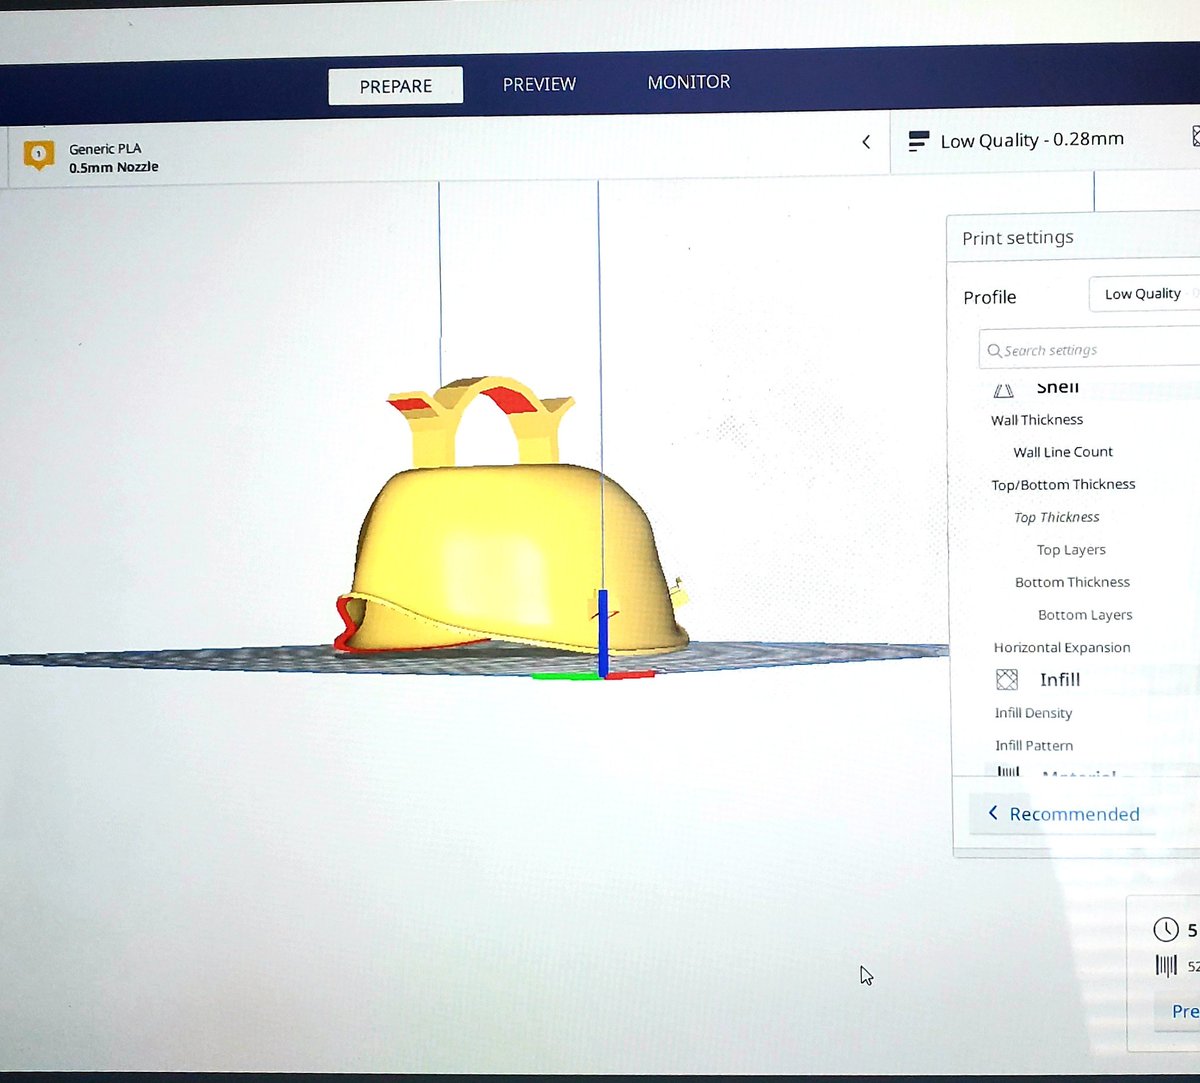Select the Wall Thickness setting
Image resolution: width=1200 pixels, height=1083 pixels.
click(x=1037, y=420)
